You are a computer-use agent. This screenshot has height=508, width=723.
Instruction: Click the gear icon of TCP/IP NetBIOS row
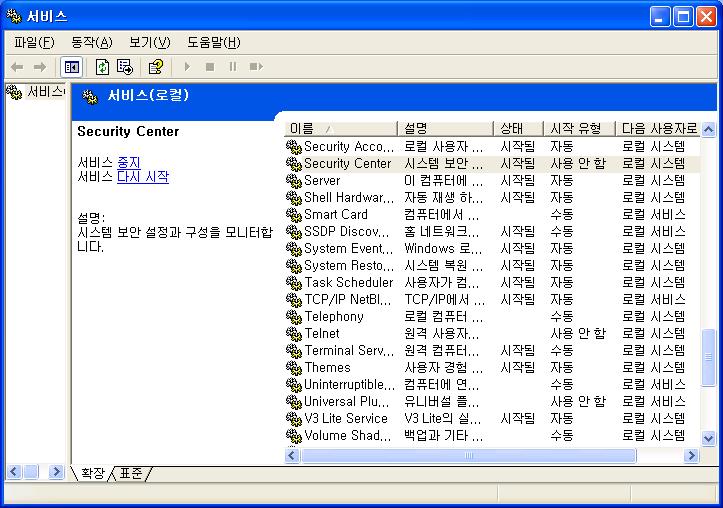click(294, 300)
